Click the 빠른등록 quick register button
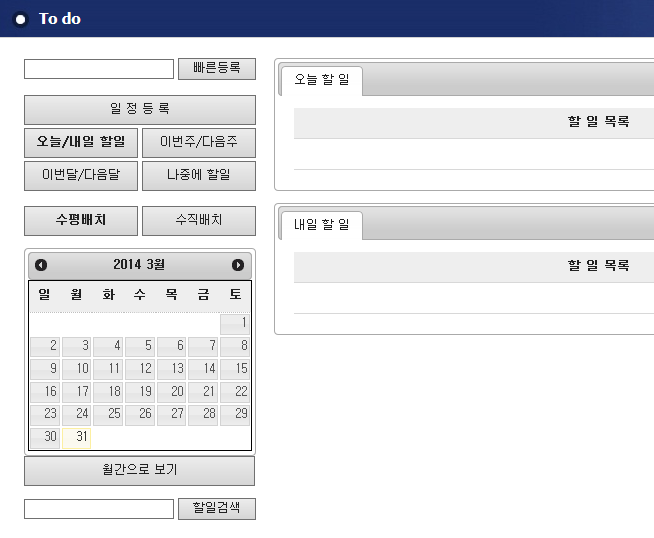654x538 pixels. point(216,69)
